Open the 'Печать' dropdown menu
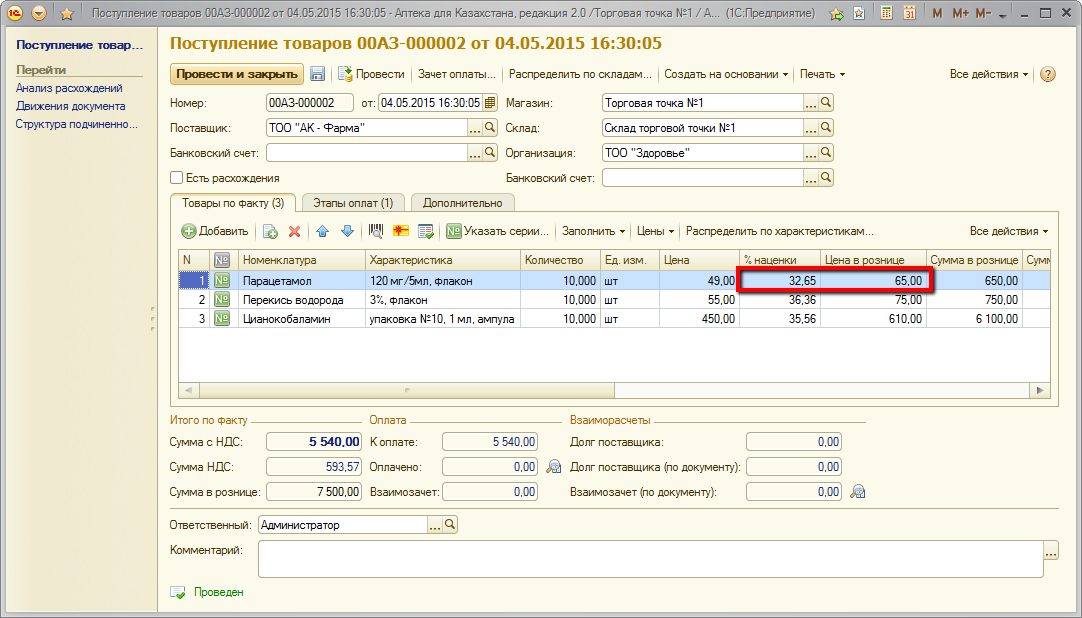 pos(822,74)
